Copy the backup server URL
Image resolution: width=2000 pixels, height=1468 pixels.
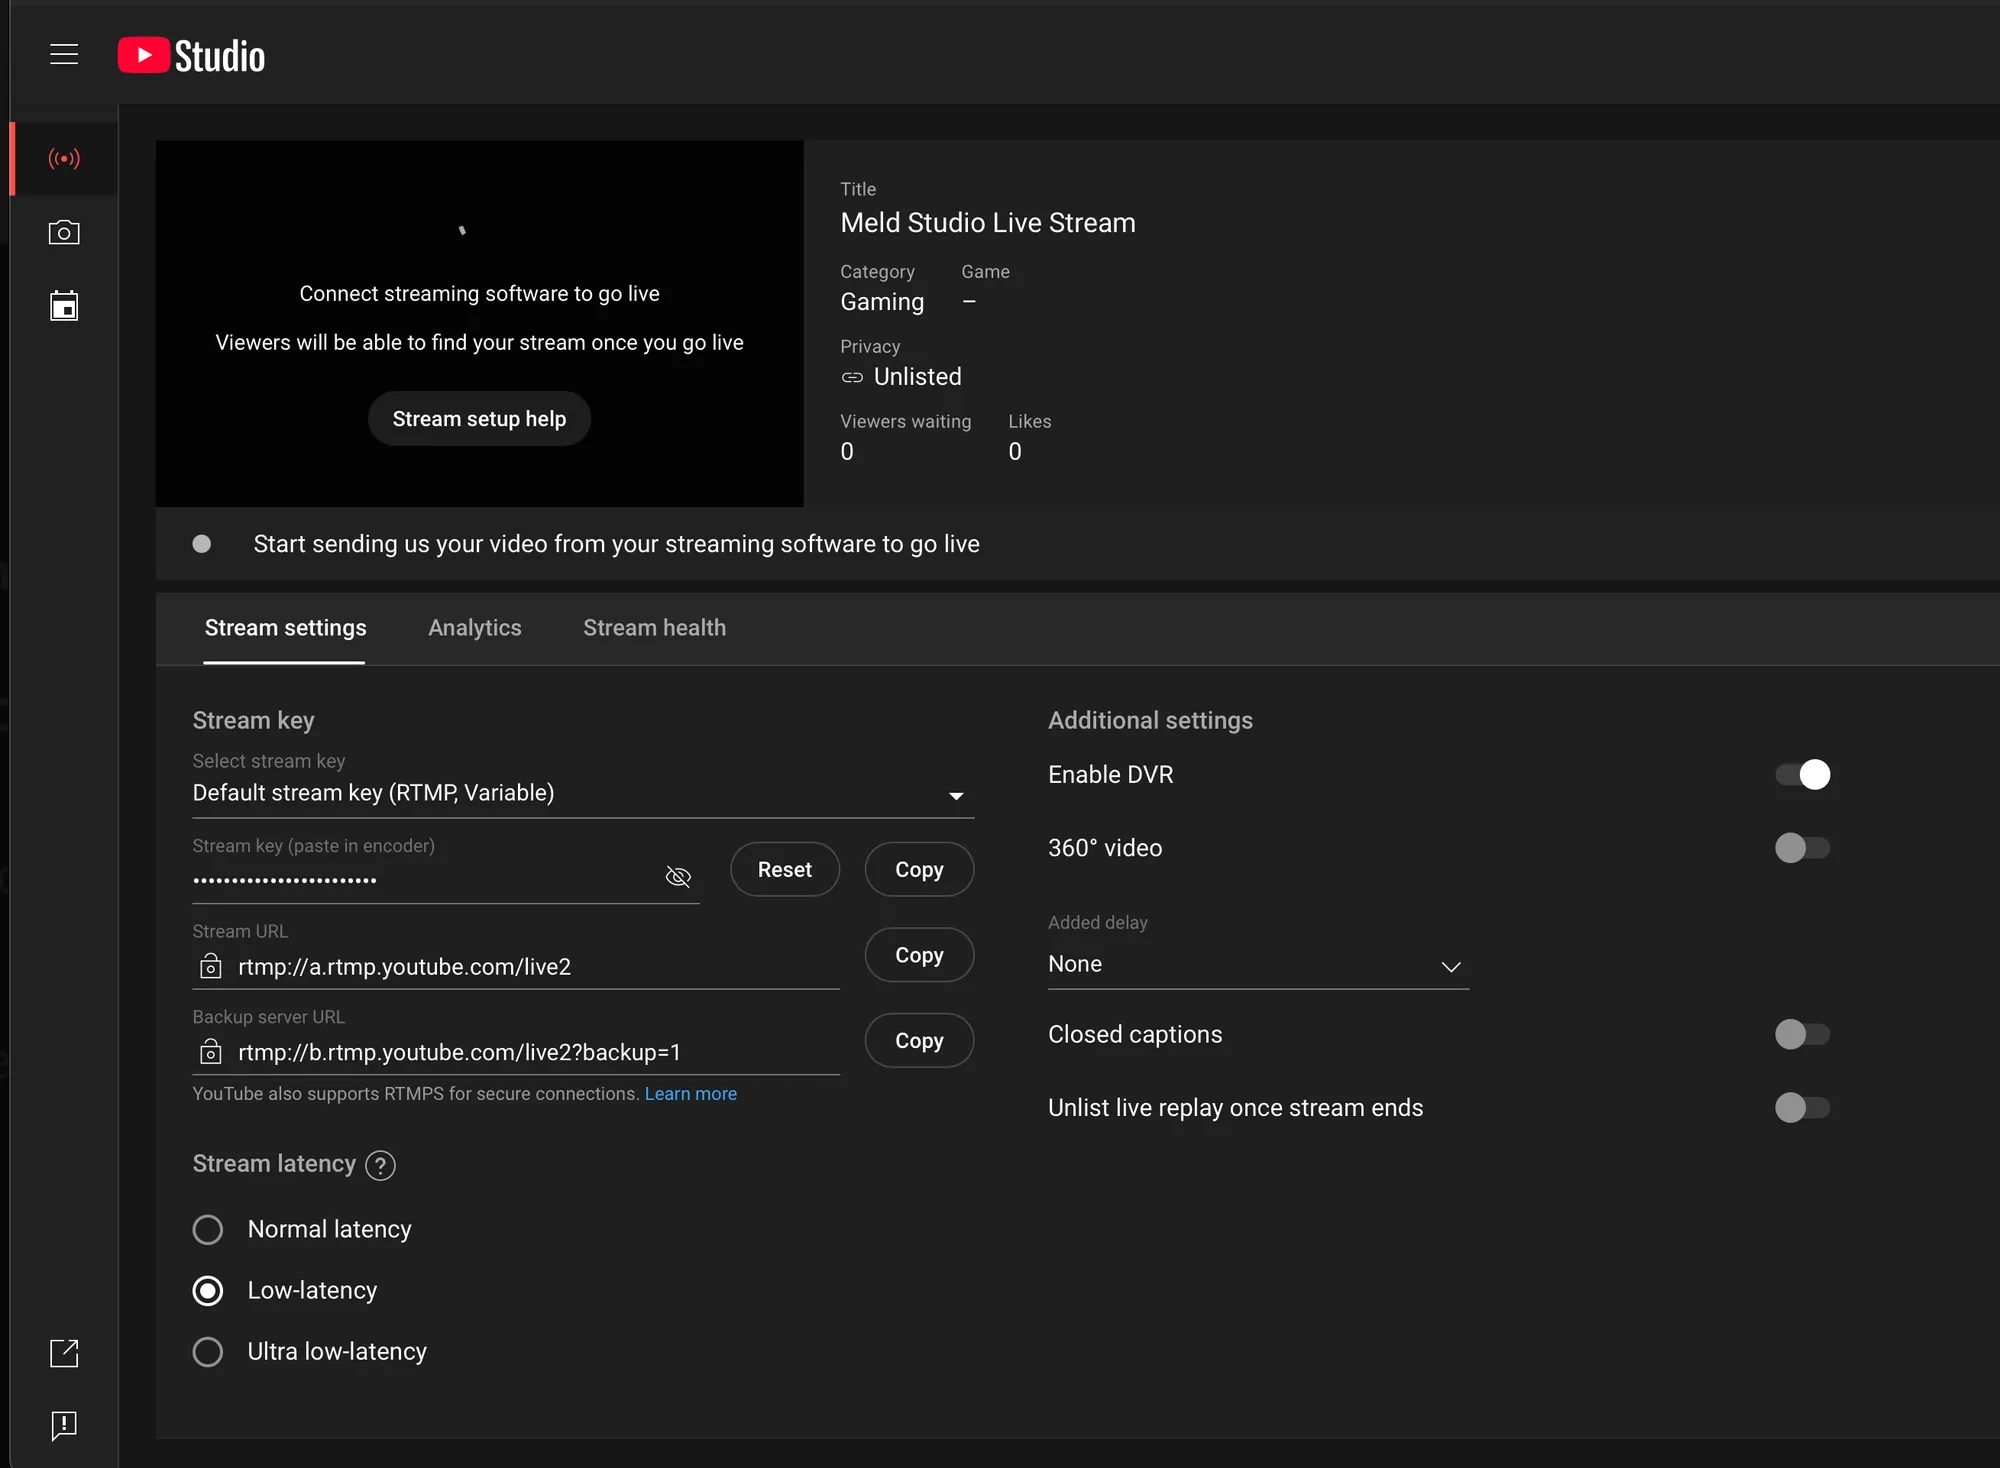(x=917, y=1040)
